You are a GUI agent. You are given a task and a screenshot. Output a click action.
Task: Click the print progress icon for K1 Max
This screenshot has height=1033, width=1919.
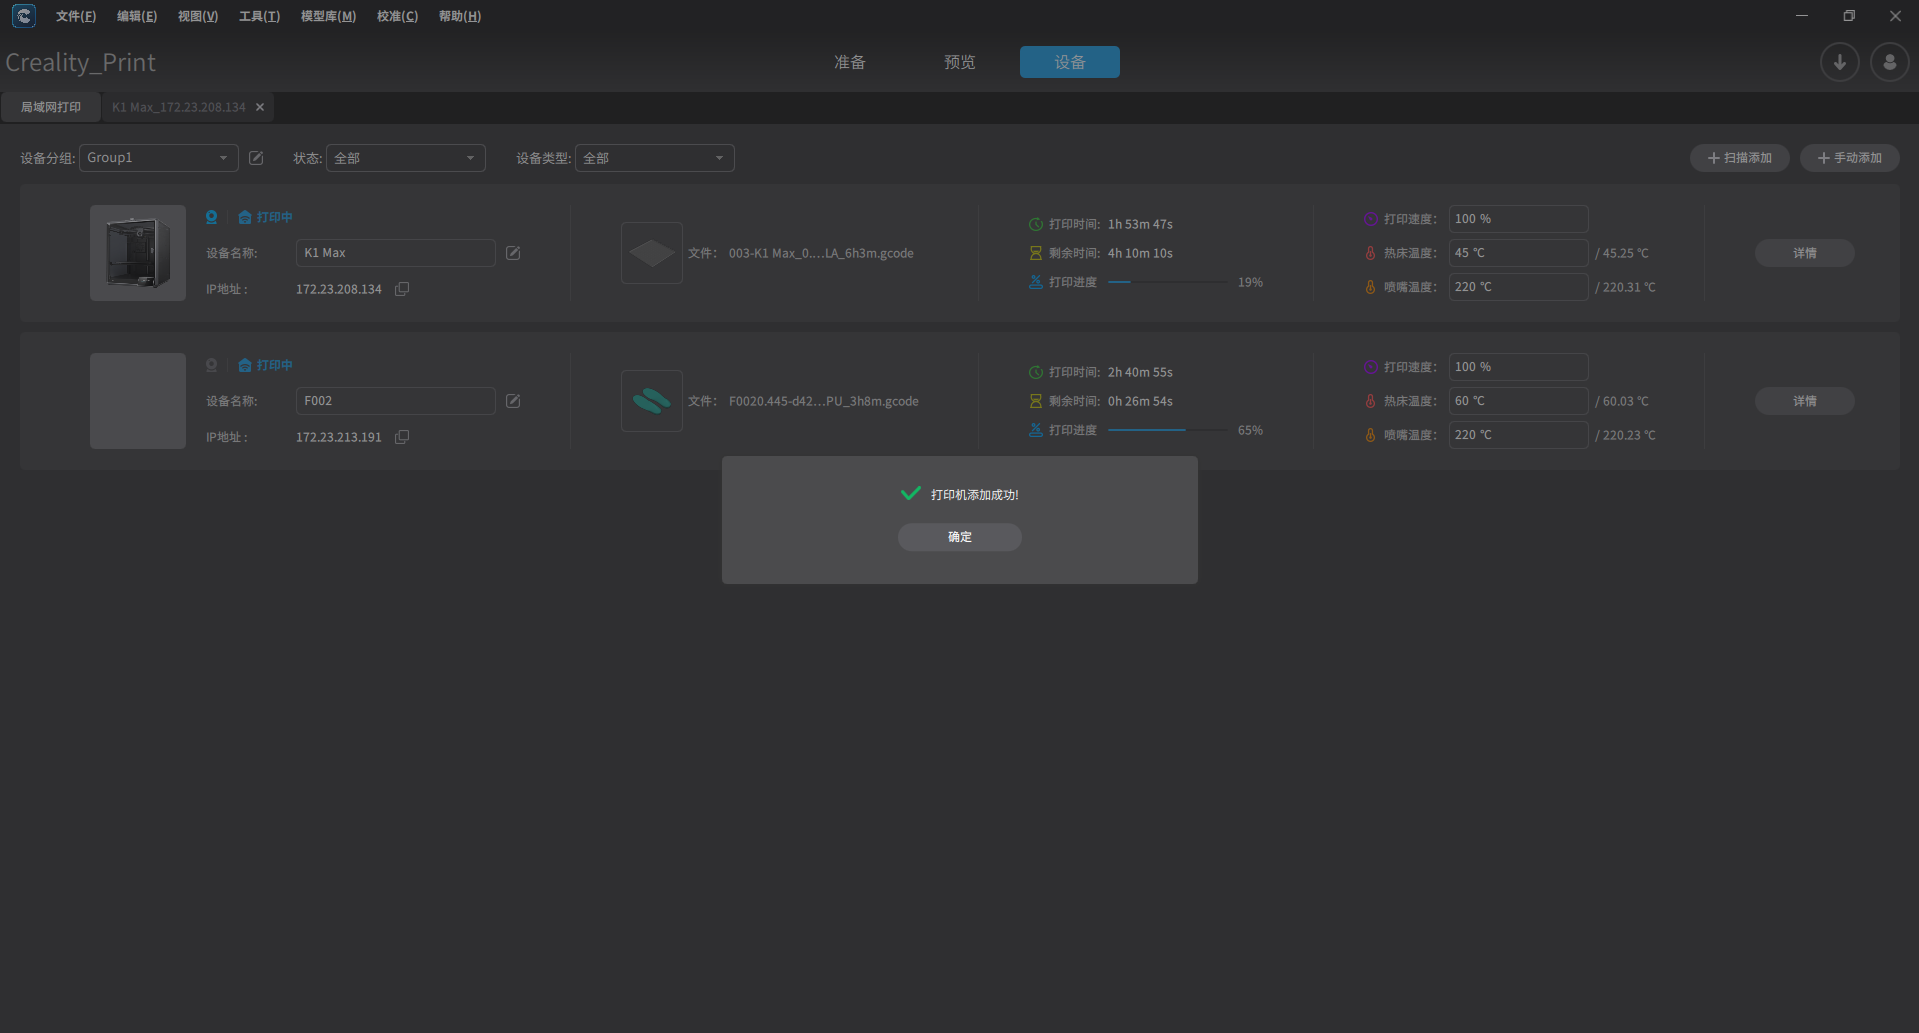(1036, 282)
